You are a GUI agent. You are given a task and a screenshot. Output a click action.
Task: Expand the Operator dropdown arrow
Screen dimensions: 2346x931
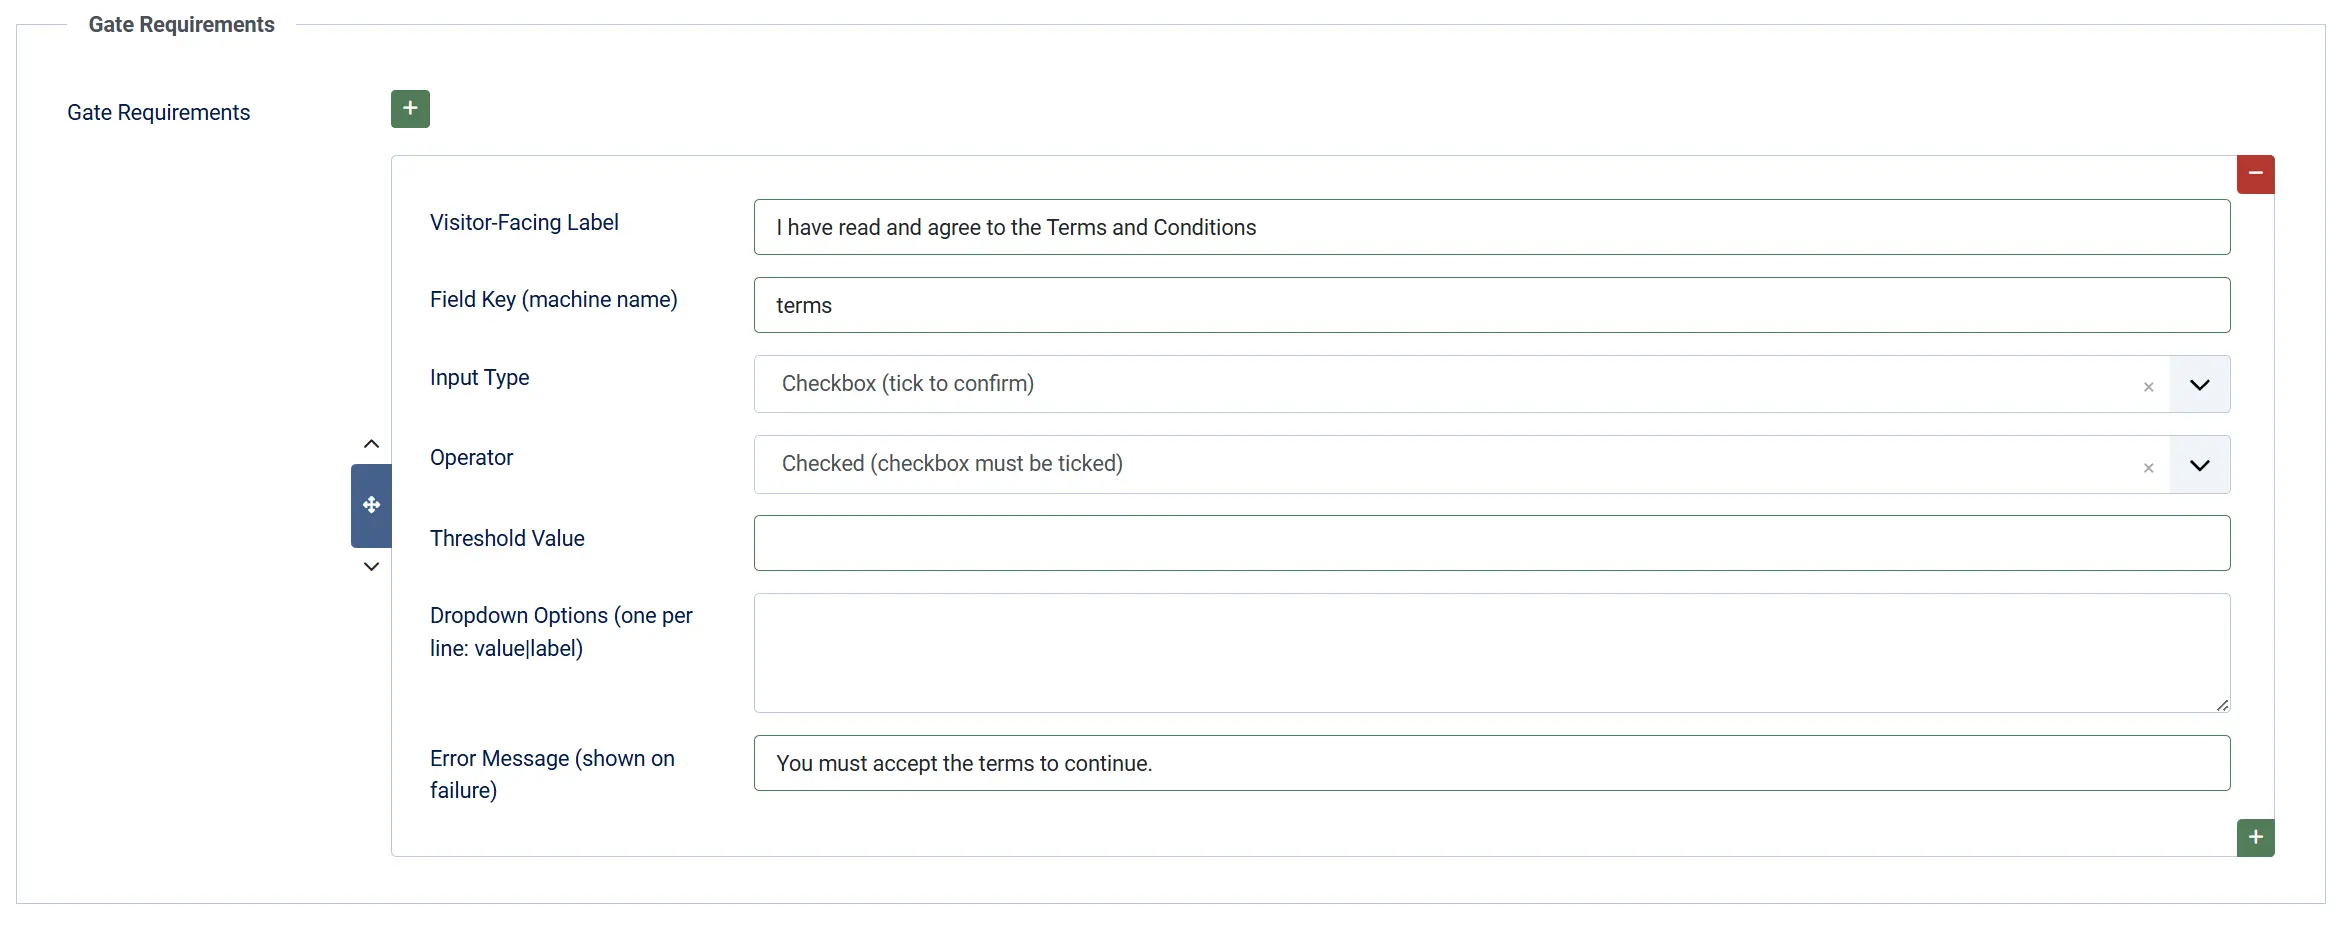pyautogui.click(x=2200, y=465)
